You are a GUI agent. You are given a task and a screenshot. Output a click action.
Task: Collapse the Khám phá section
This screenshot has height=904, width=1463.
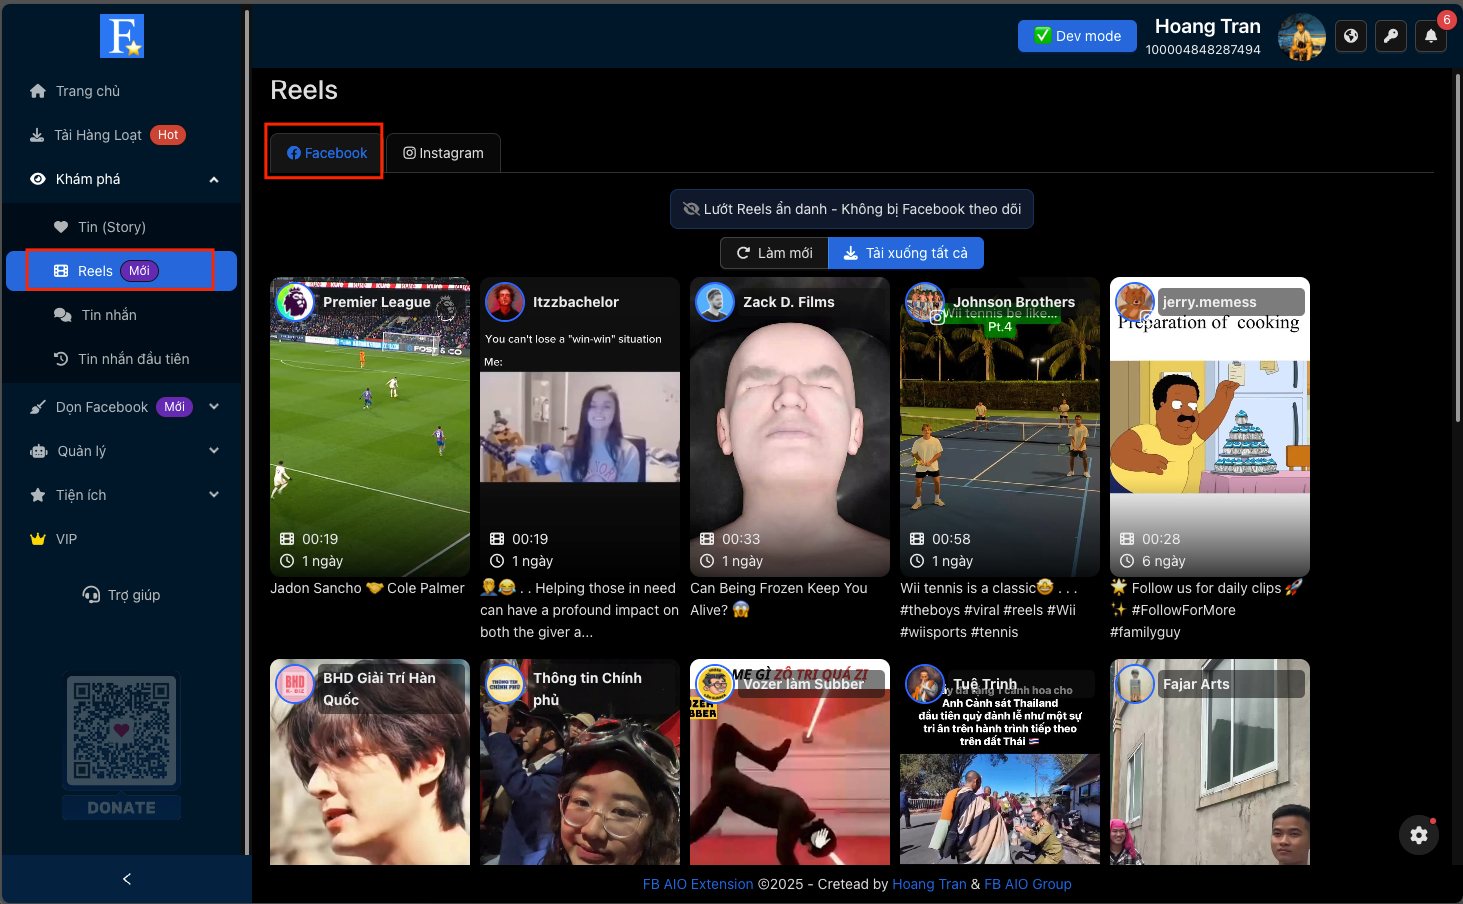[x=124, y=179]
